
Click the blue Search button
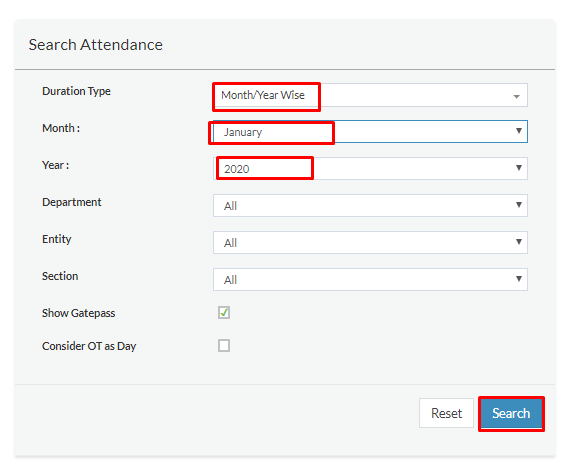click(x=511, y=413)
